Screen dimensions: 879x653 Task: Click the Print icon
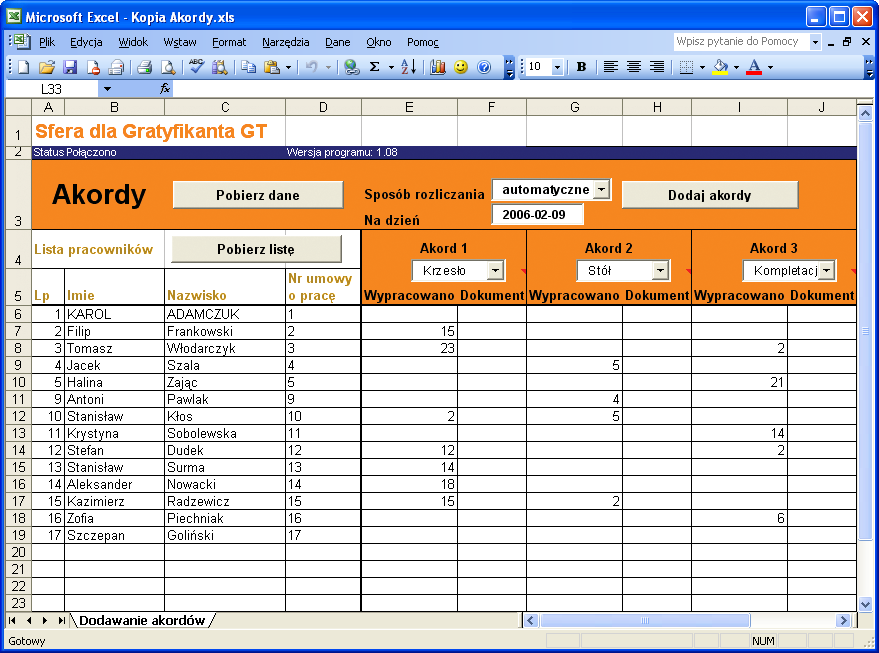[x=144, y=67]
